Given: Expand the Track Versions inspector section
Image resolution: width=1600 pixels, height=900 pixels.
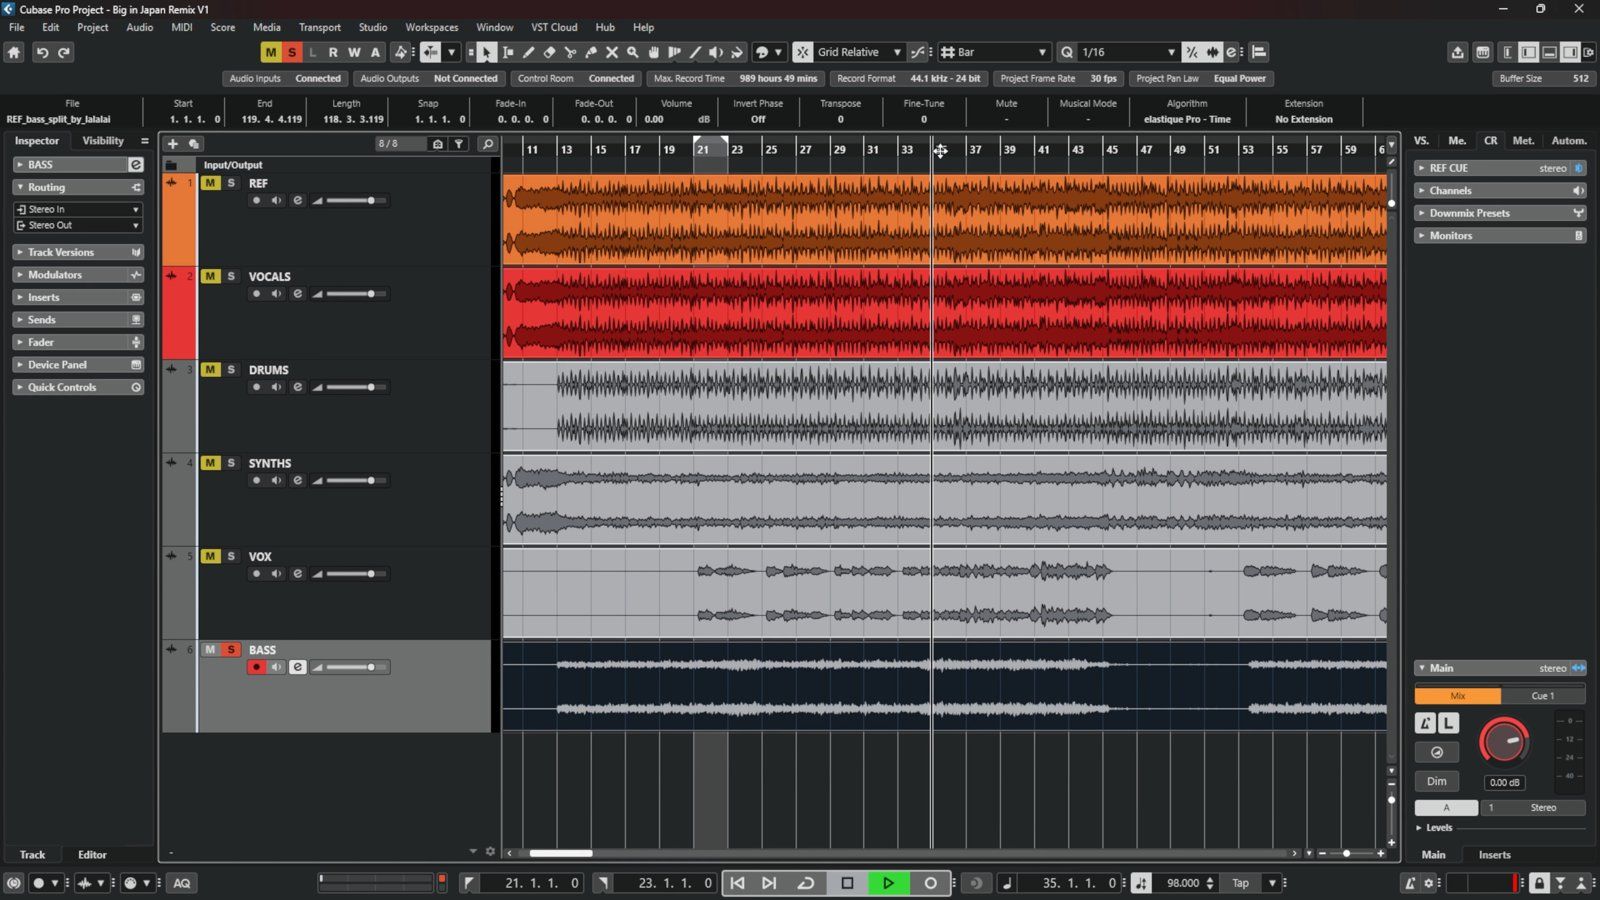Looking at the screenshot, I should point(78,253).
